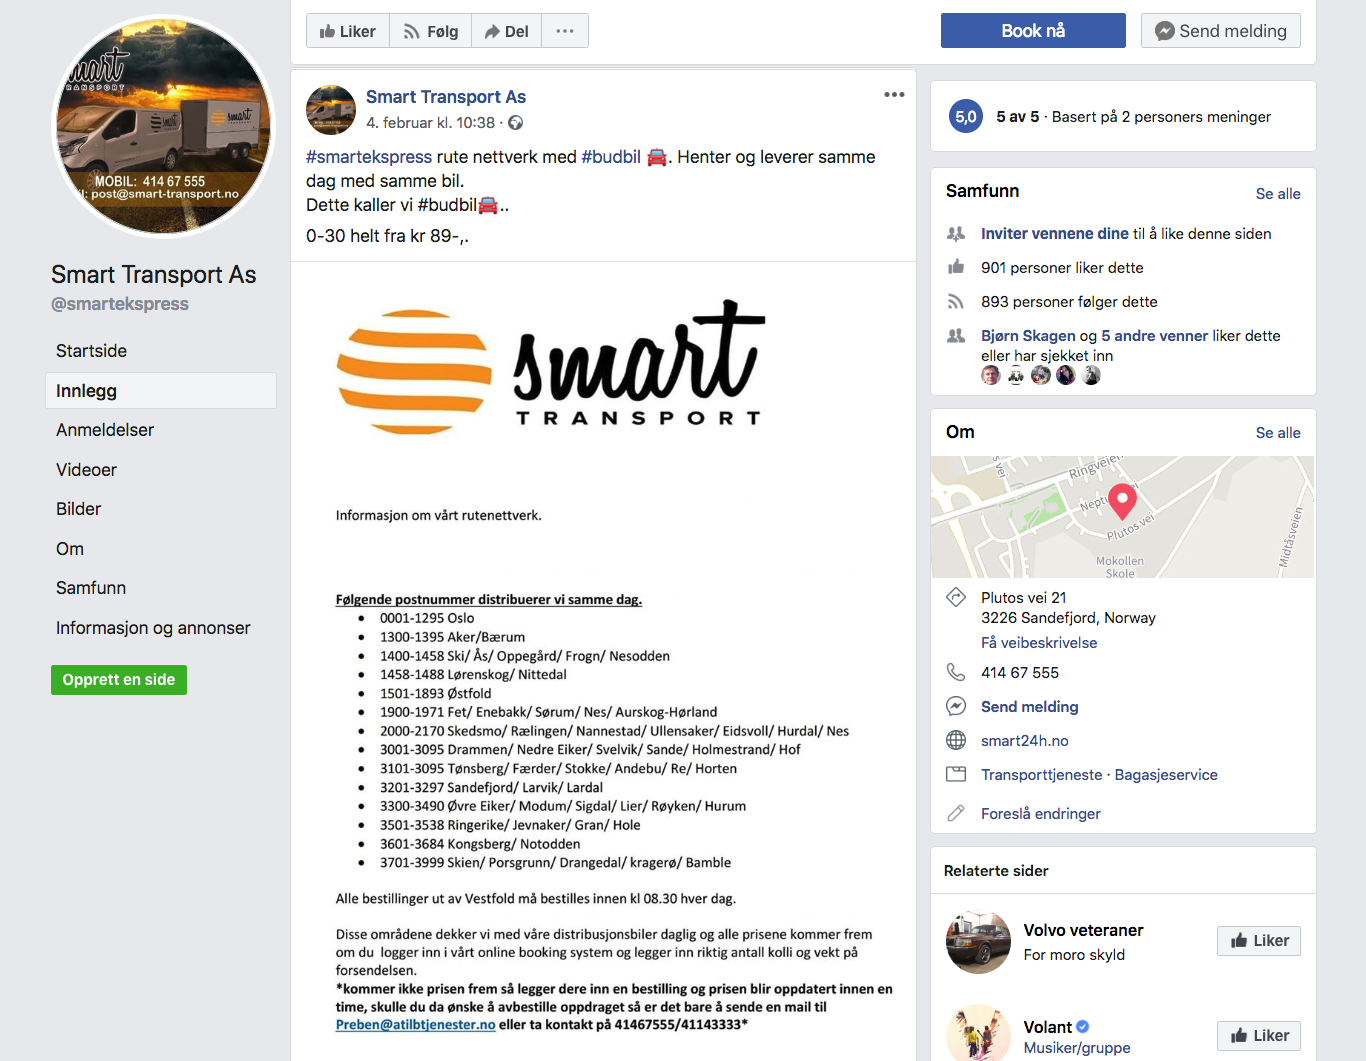Viewport: 1366px width, 1061px height.
Task: Click the Book nå button
Action: 1033,31
